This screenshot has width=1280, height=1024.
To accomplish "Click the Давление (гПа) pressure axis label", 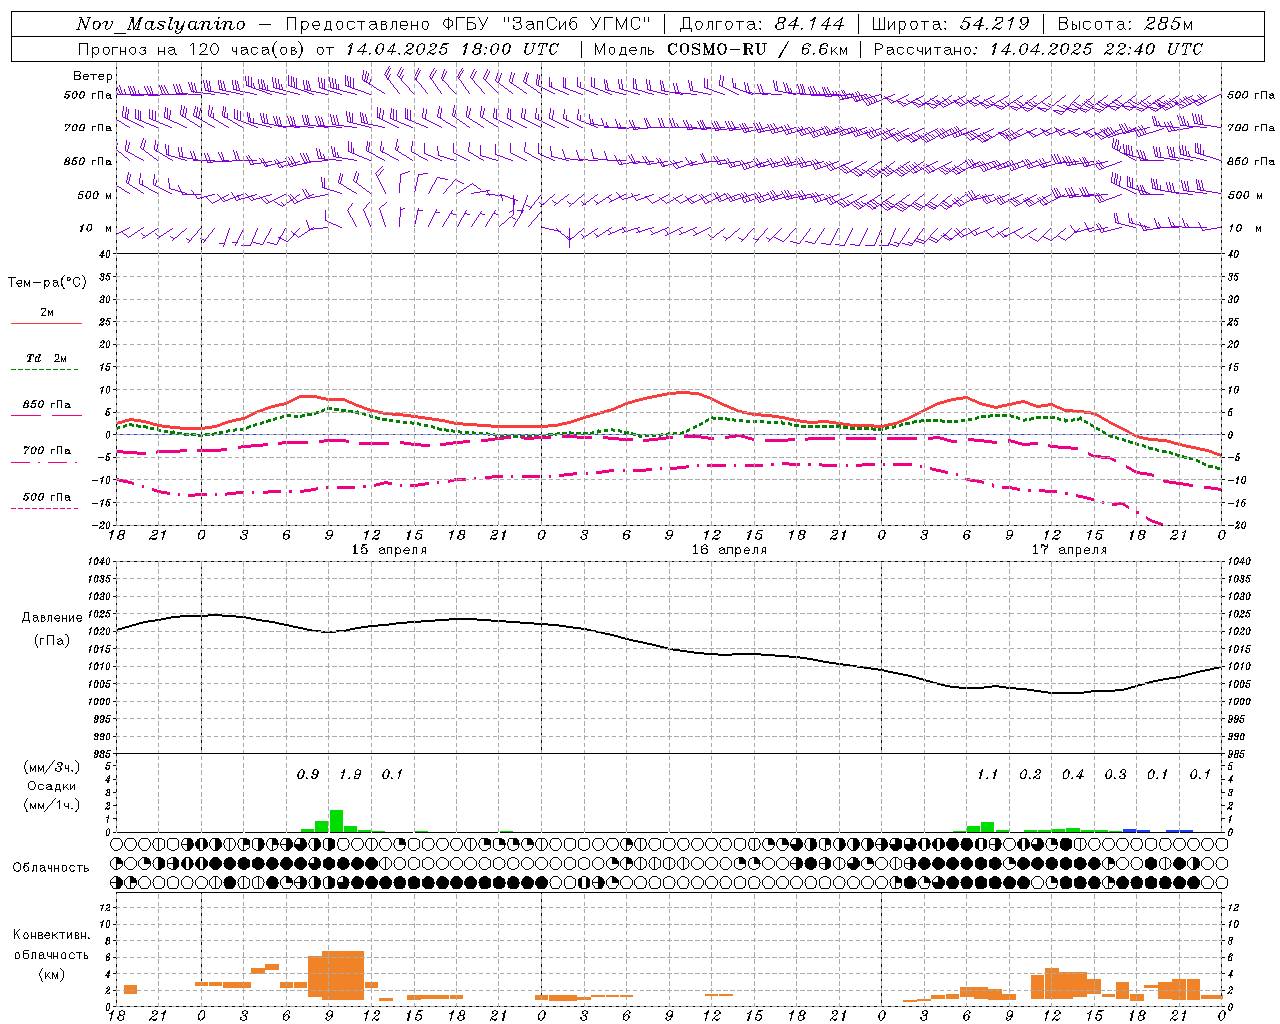I will pyautogui.click(x=51, y=629).
